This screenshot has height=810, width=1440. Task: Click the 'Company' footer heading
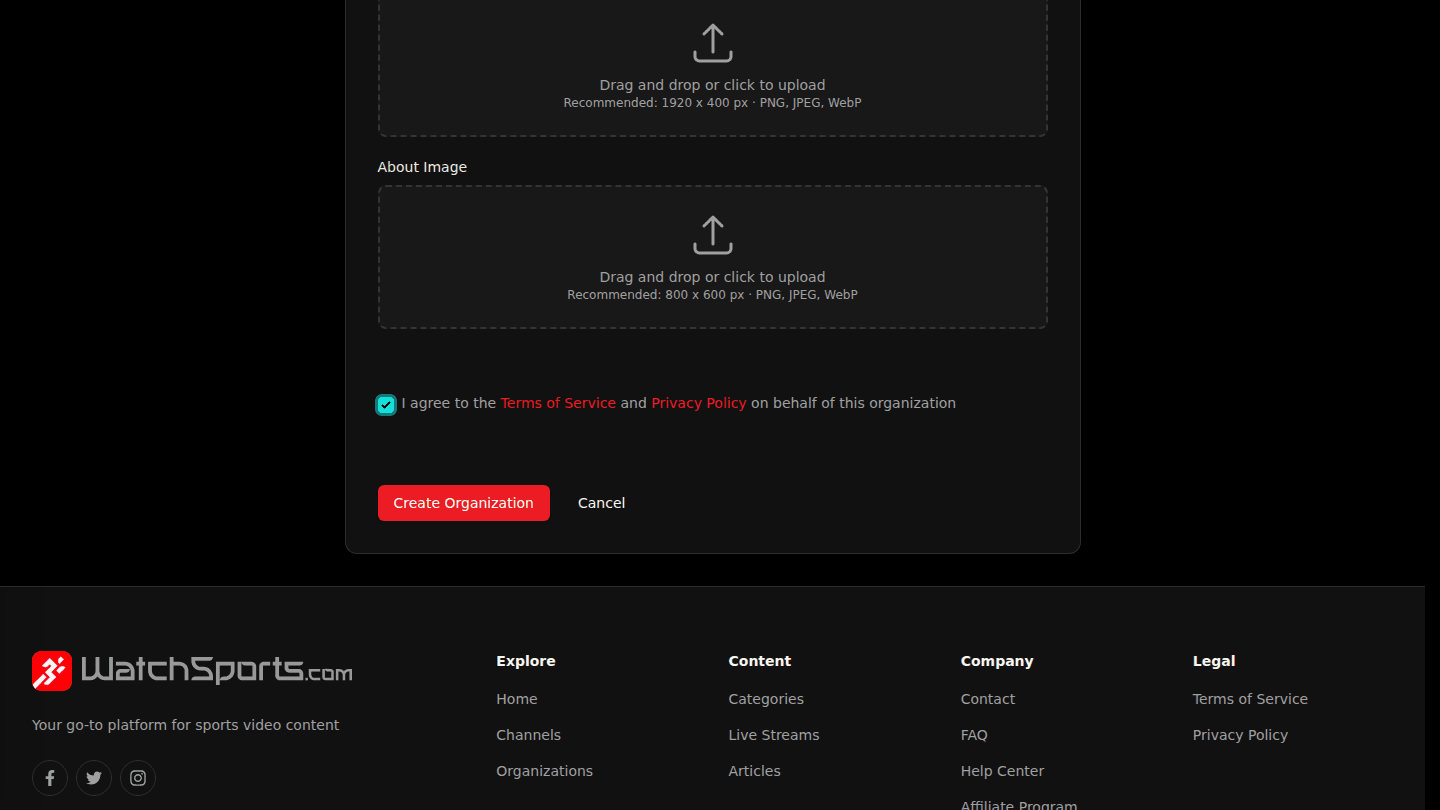click(997, 661)
